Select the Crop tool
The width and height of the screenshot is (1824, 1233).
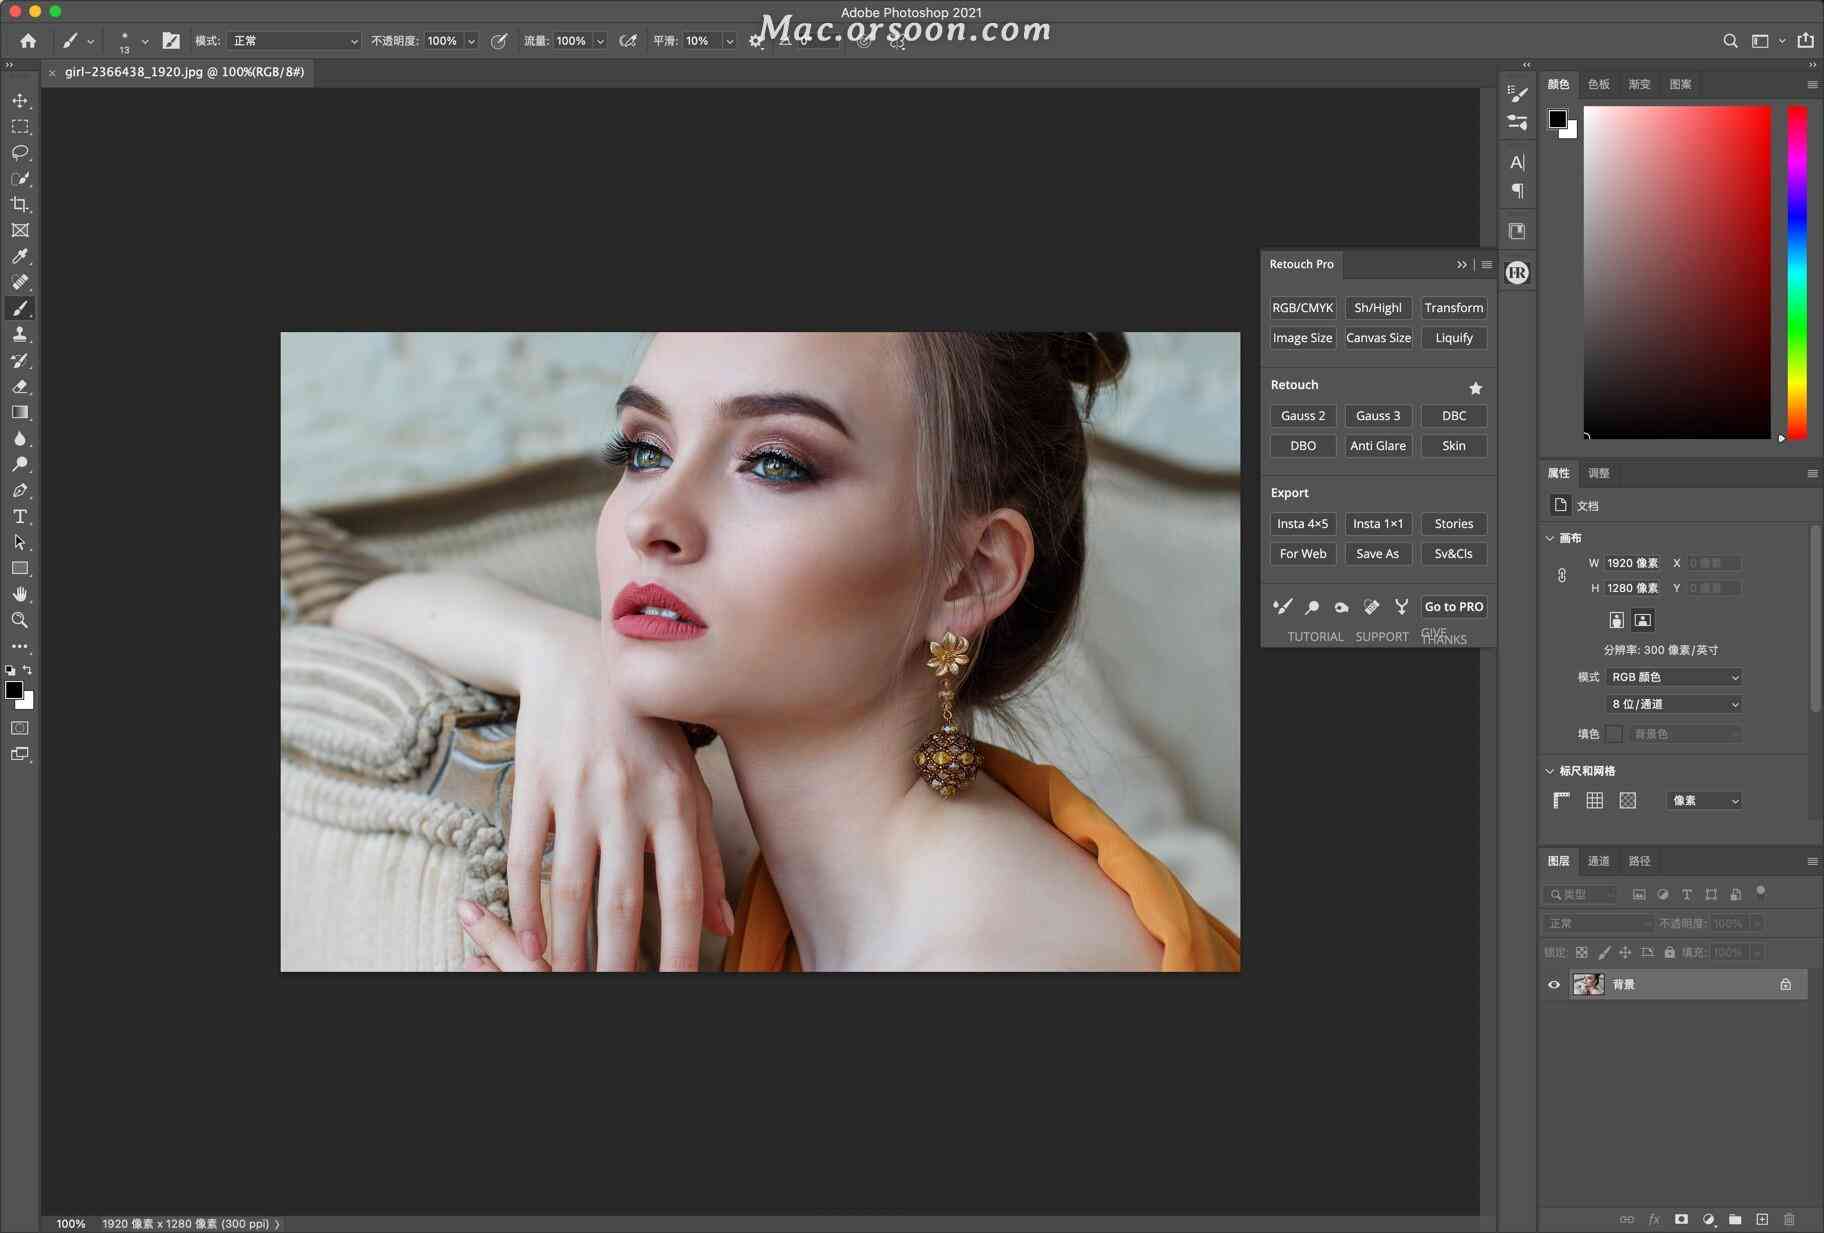click(x=20, y=205)
